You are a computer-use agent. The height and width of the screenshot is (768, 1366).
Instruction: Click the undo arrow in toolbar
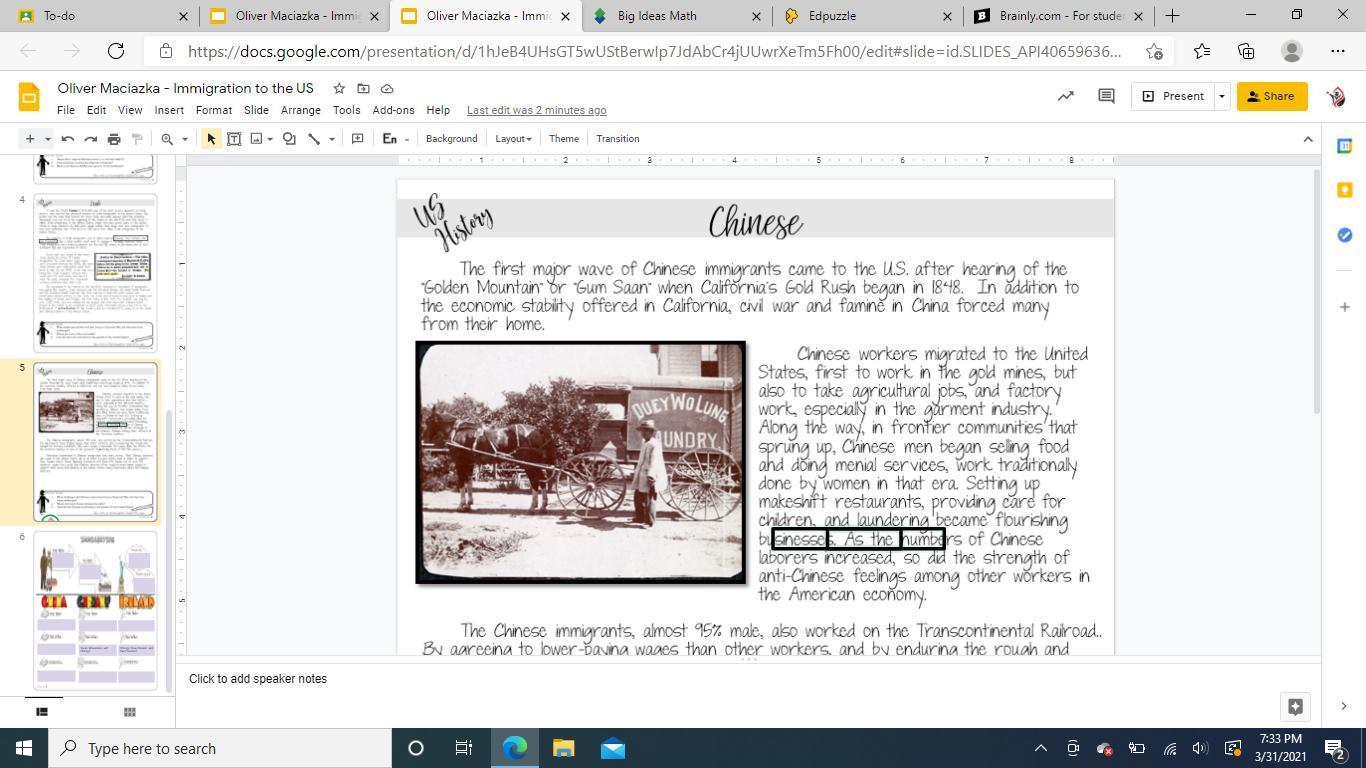click(68, 139)
